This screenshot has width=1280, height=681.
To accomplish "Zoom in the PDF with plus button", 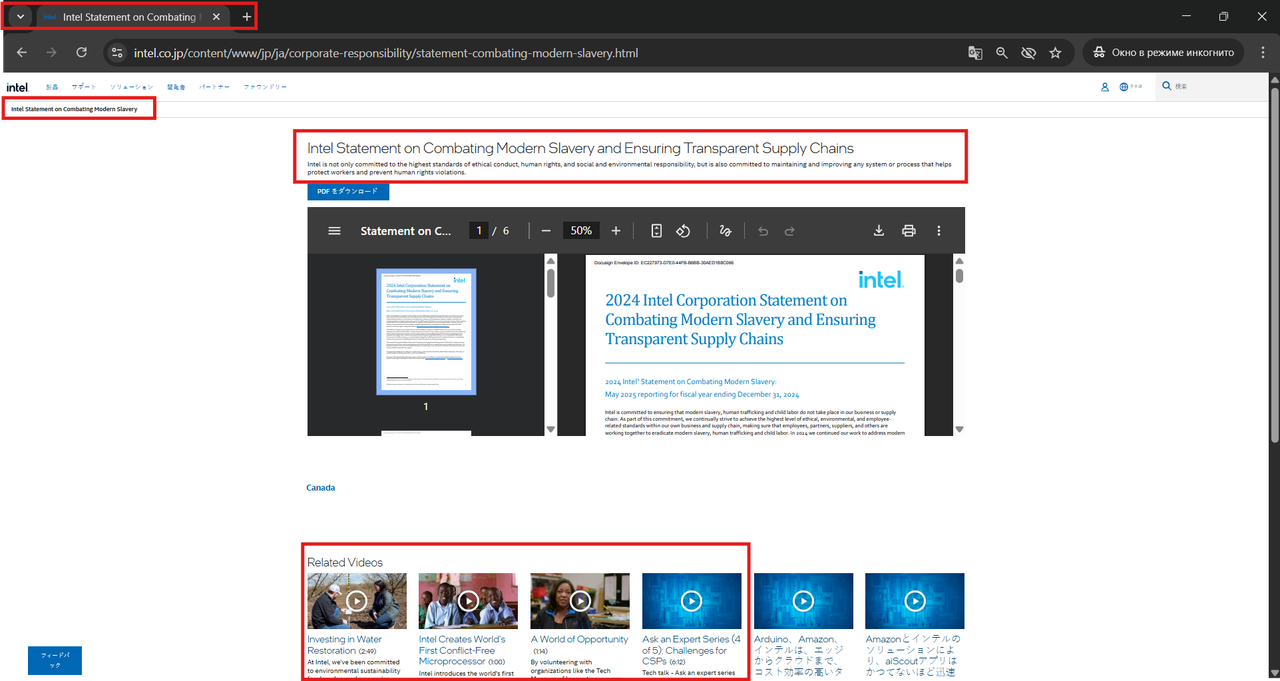I will [x=616, y=231].
